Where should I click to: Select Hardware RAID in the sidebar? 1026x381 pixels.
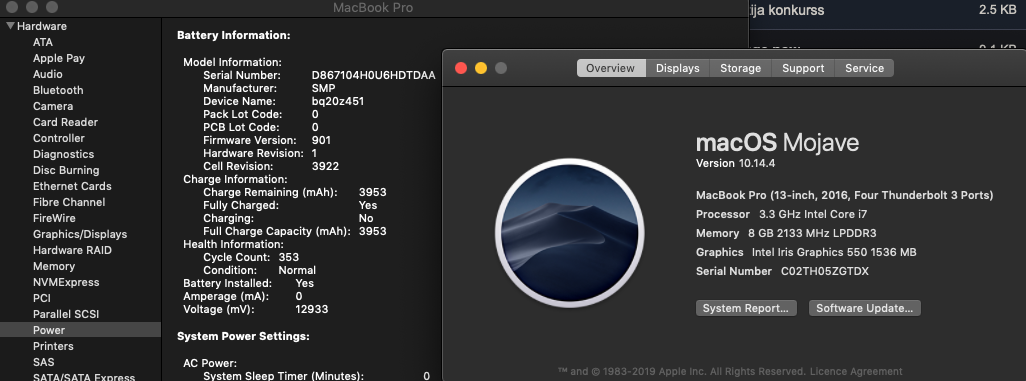(72, 251)
